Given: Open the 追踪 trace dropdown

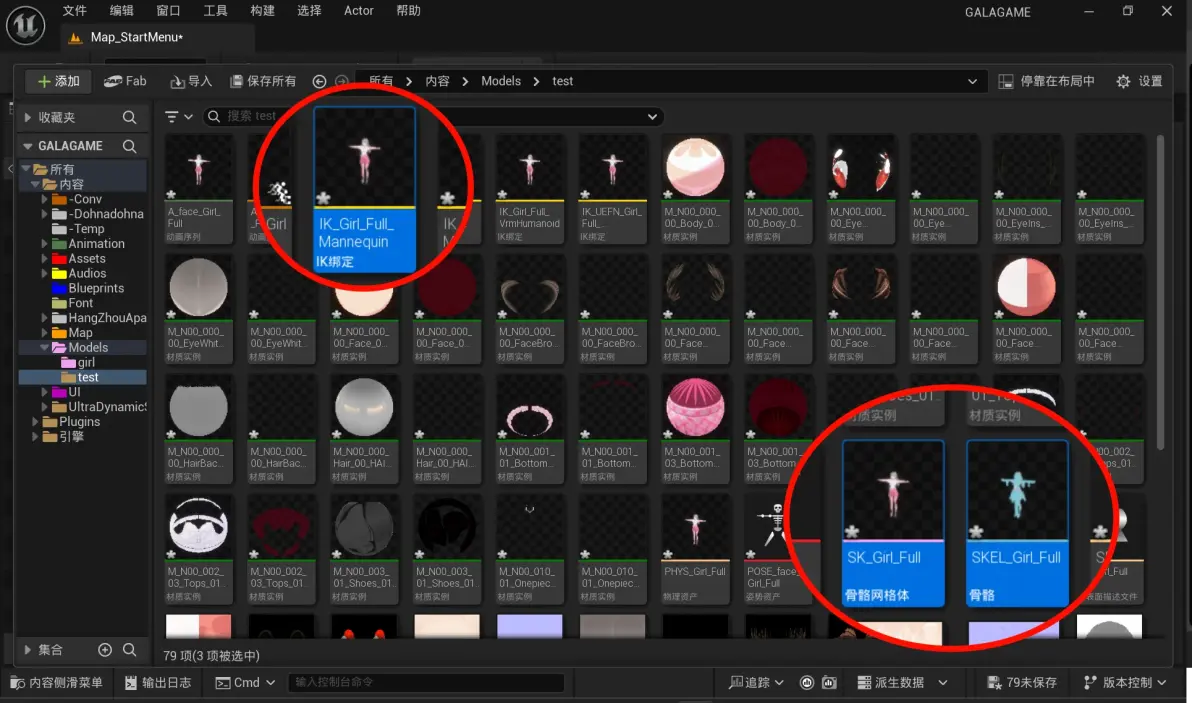Looking at the screenshot, I should click(756, 682).
